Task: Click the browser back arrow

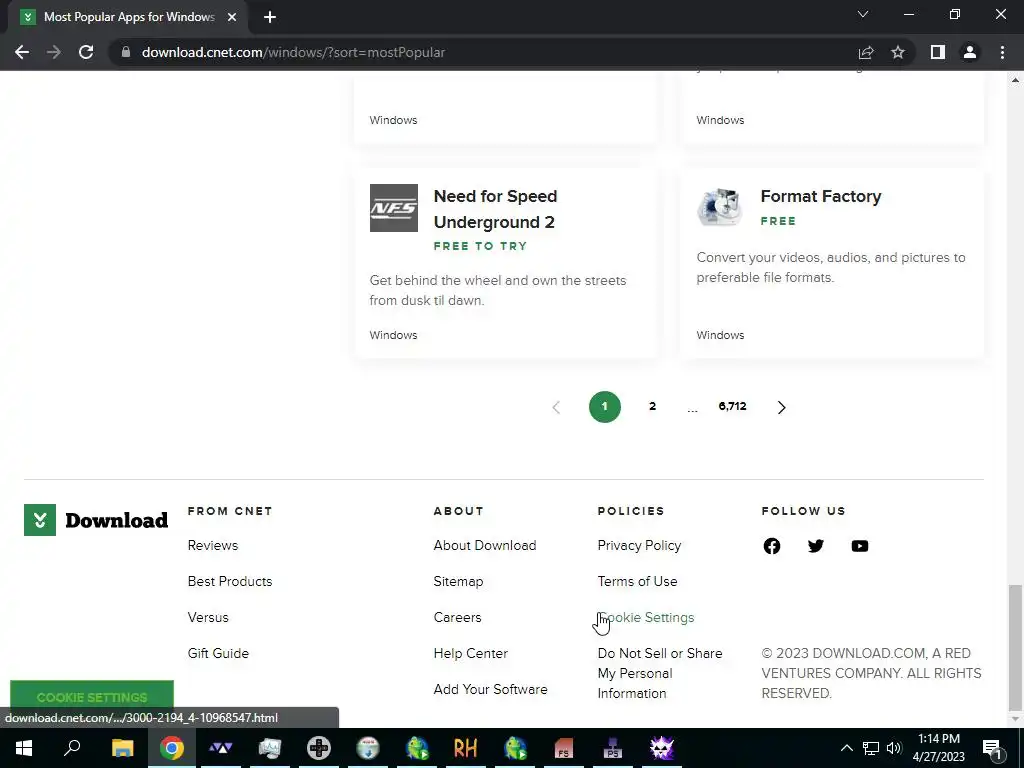Action: click(x=22, y=52)
